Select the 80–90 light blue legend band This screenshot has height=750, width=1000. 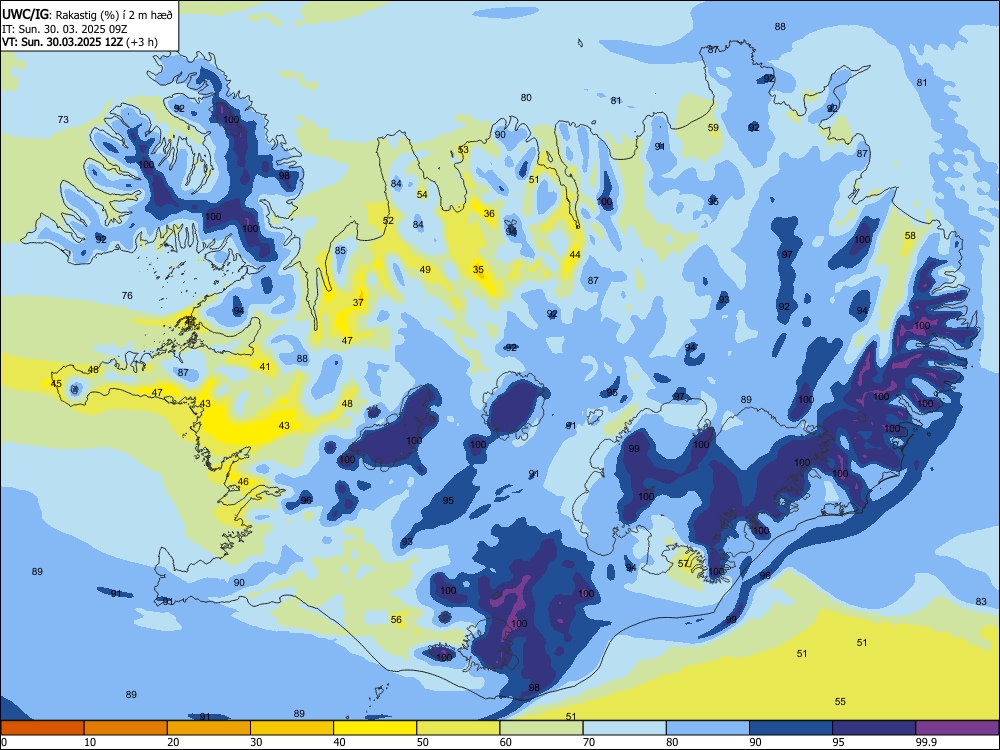[708, 728]
